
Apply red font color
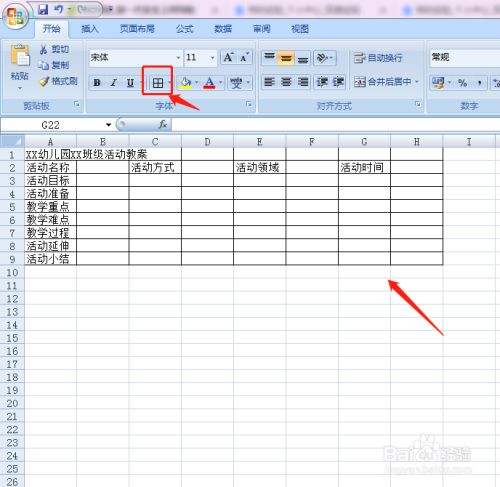pos(209,82)
